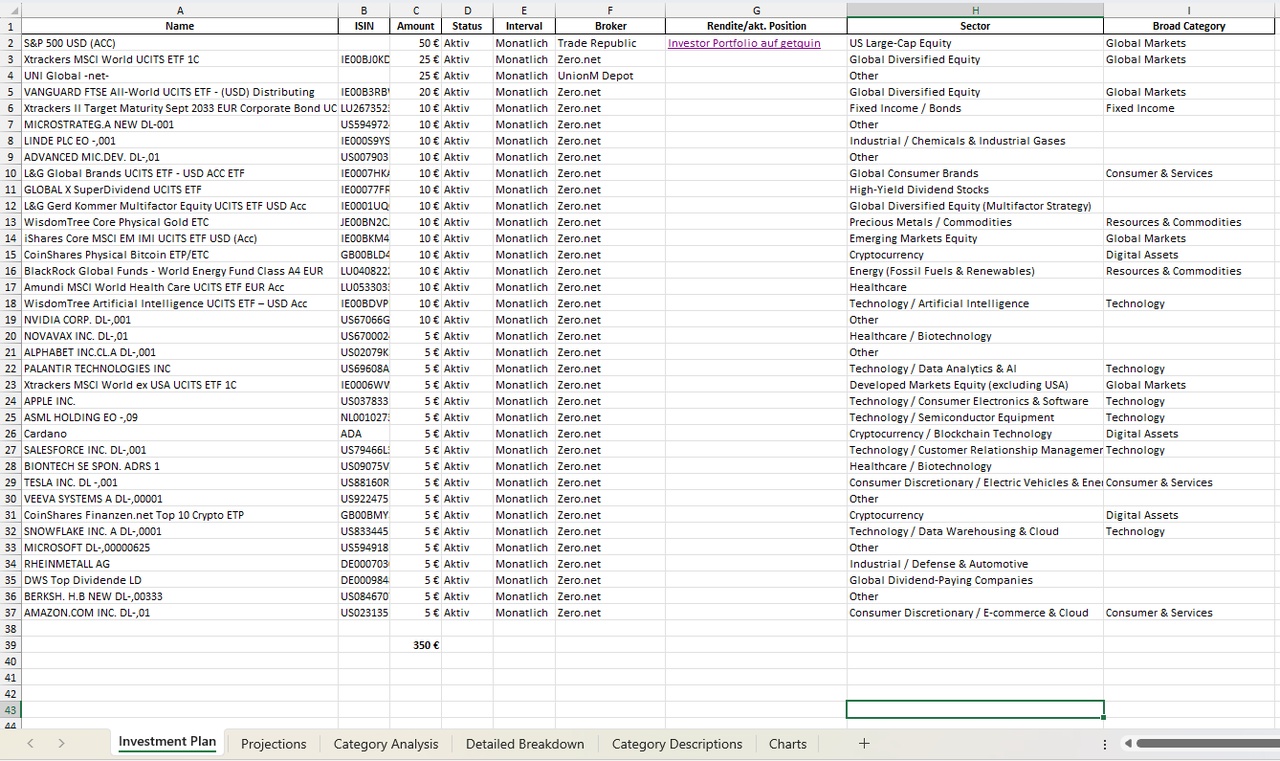Go to the Charts sheet tab

pyautogui.click(x=788, y=744)
